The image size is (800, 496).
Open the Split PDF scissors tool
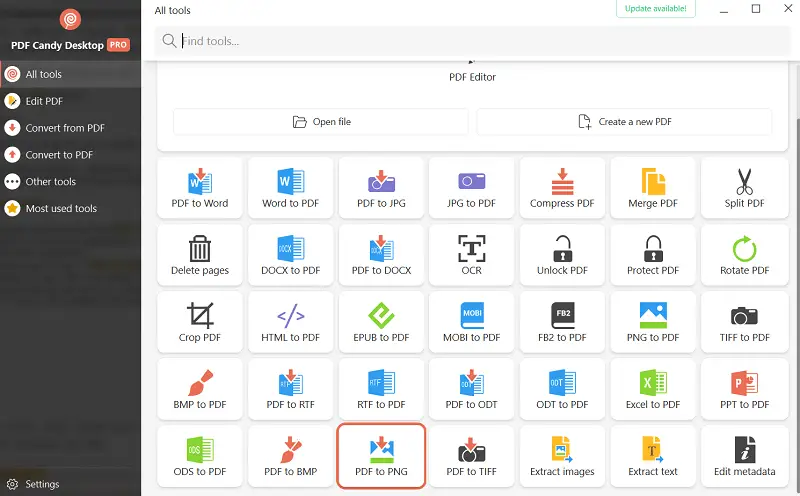coord(744,188)
